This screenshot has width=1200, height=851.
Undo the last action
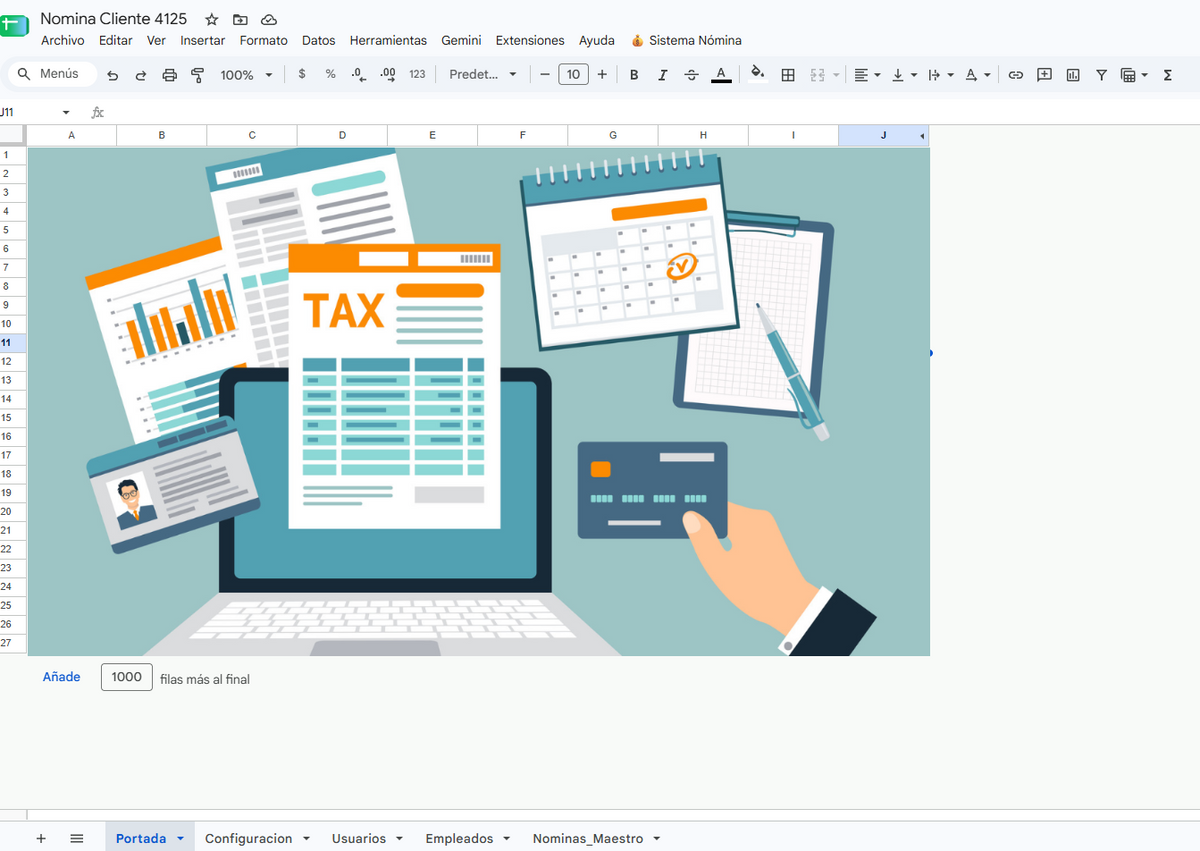(112, 75)
